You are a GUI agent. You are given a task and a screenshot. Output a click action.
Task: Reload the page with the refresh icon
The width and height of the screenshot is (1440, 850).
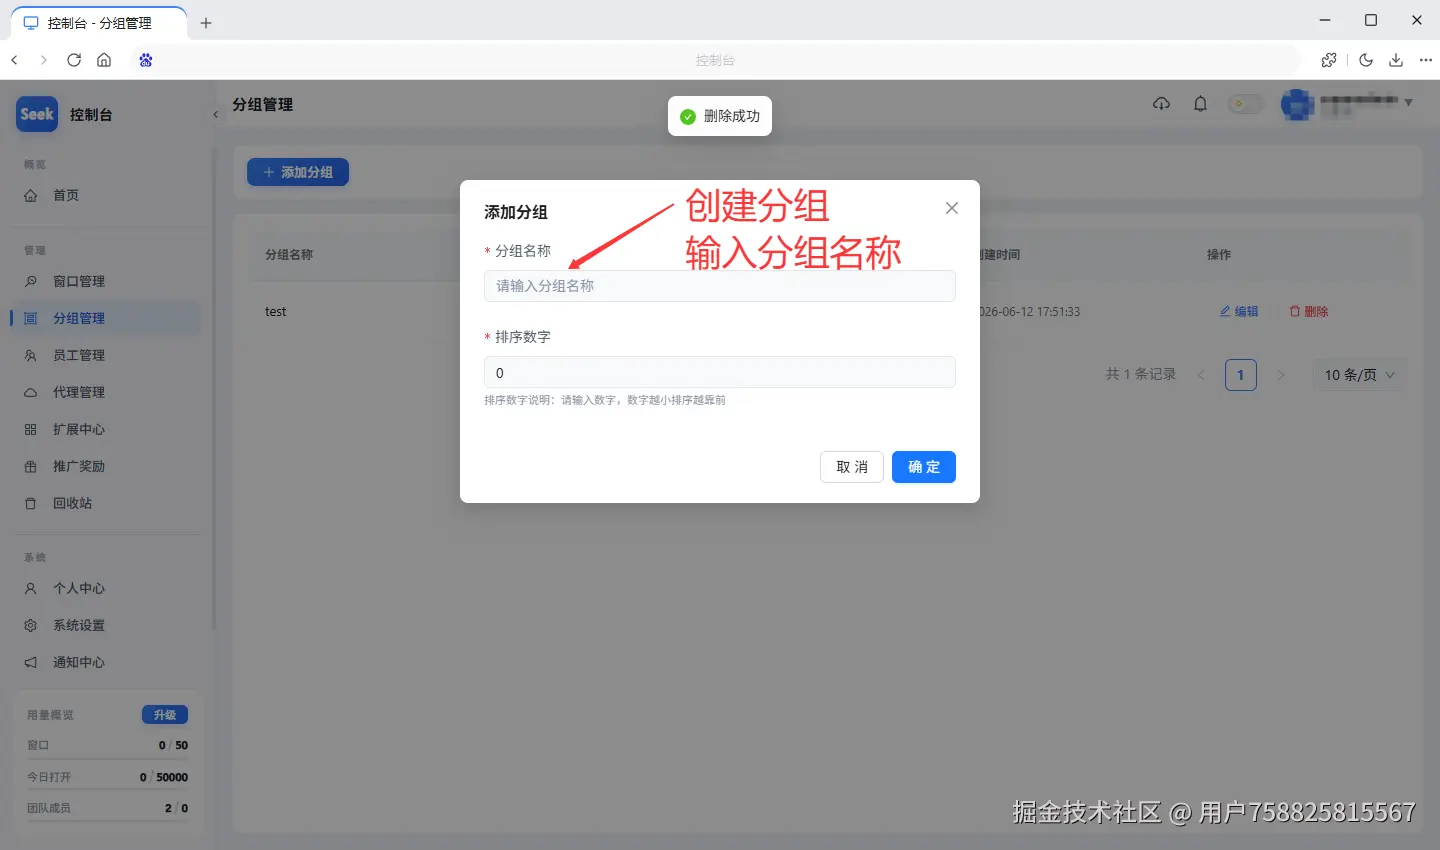point(73,60)
